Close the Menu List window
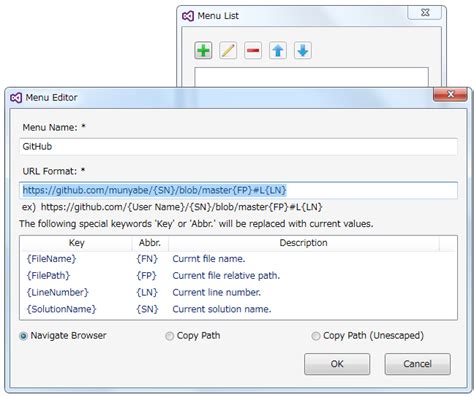 [425, 13]
